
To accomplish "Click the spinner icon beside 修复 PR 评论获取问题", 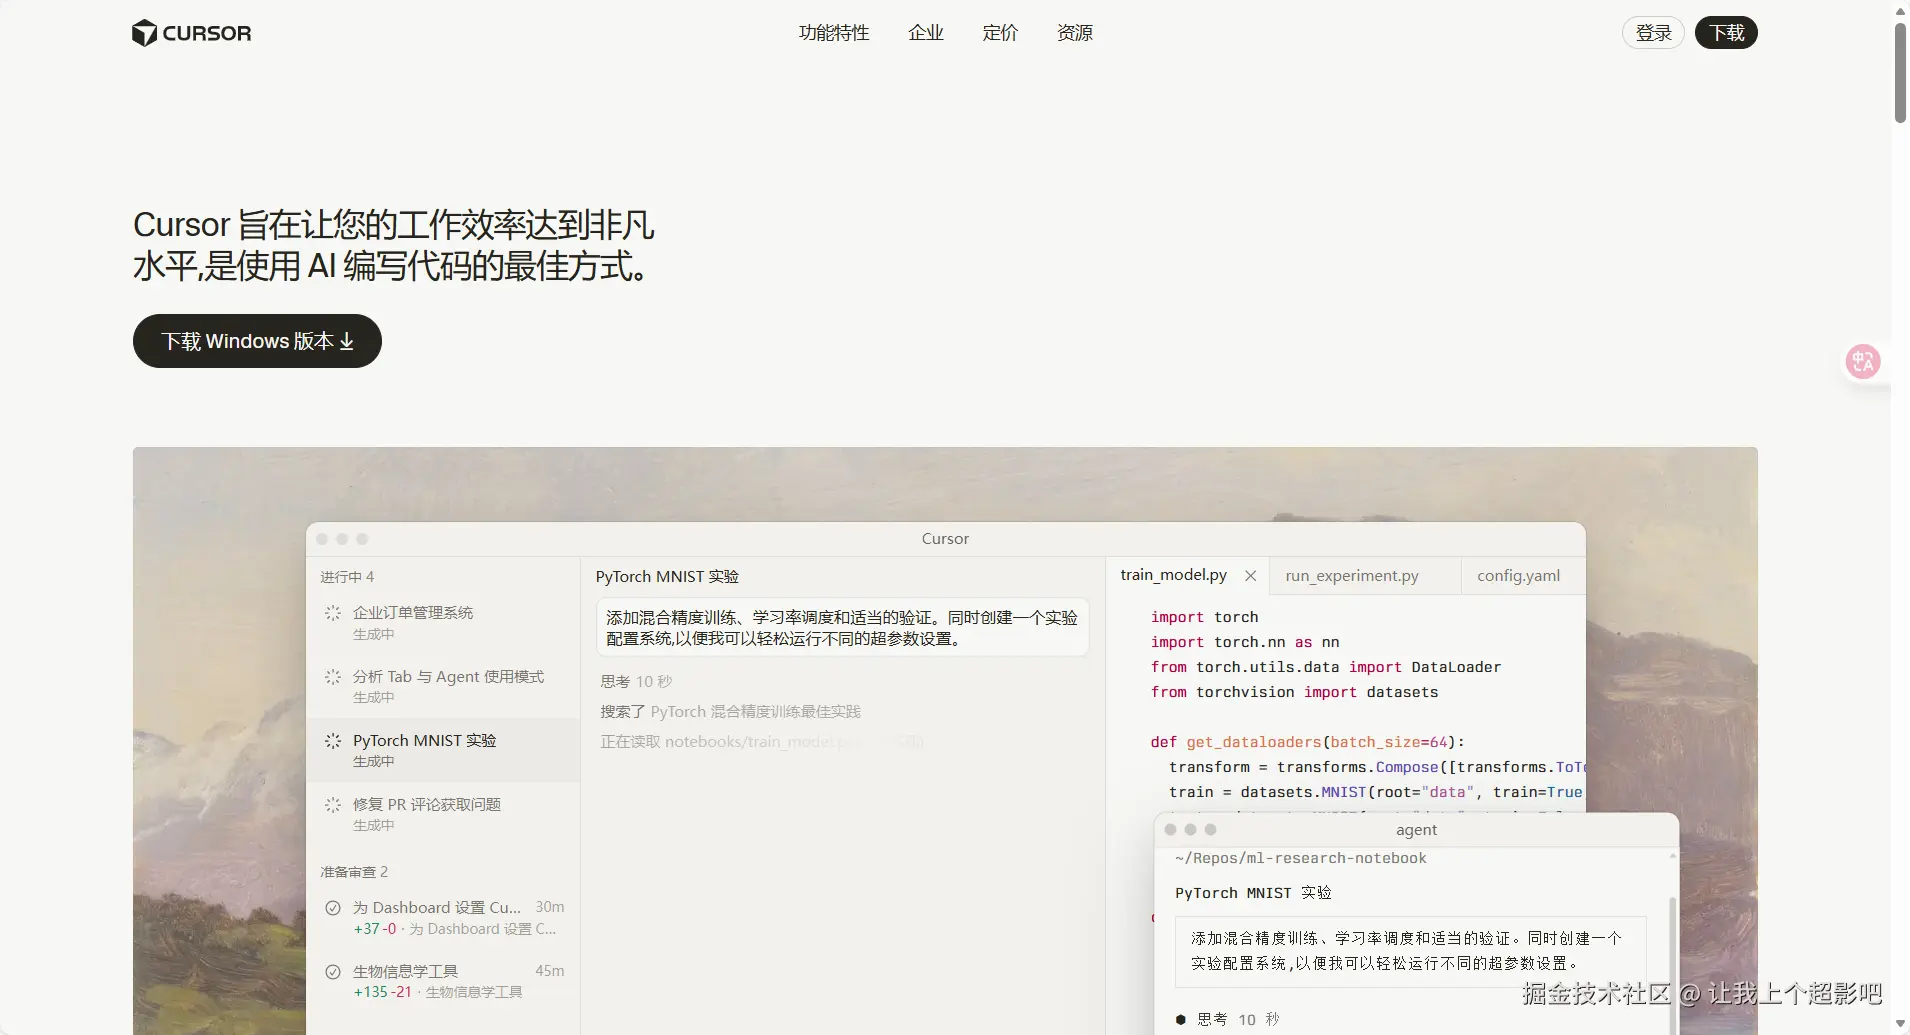I will click(x=333, y=805).
